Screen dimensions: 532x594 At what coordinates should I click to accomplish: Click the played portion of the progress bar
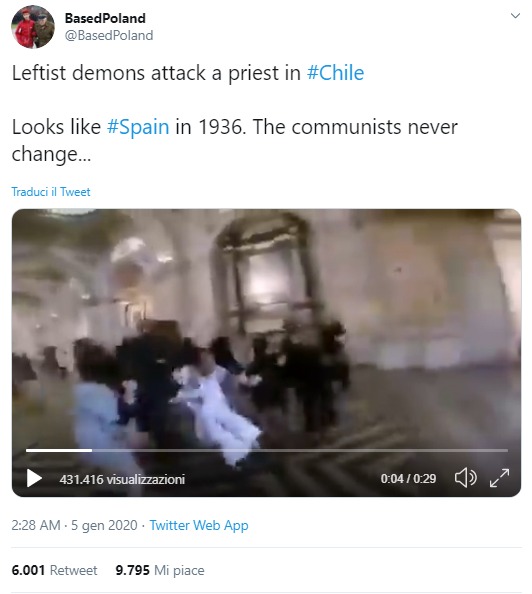tap(59, 450)
